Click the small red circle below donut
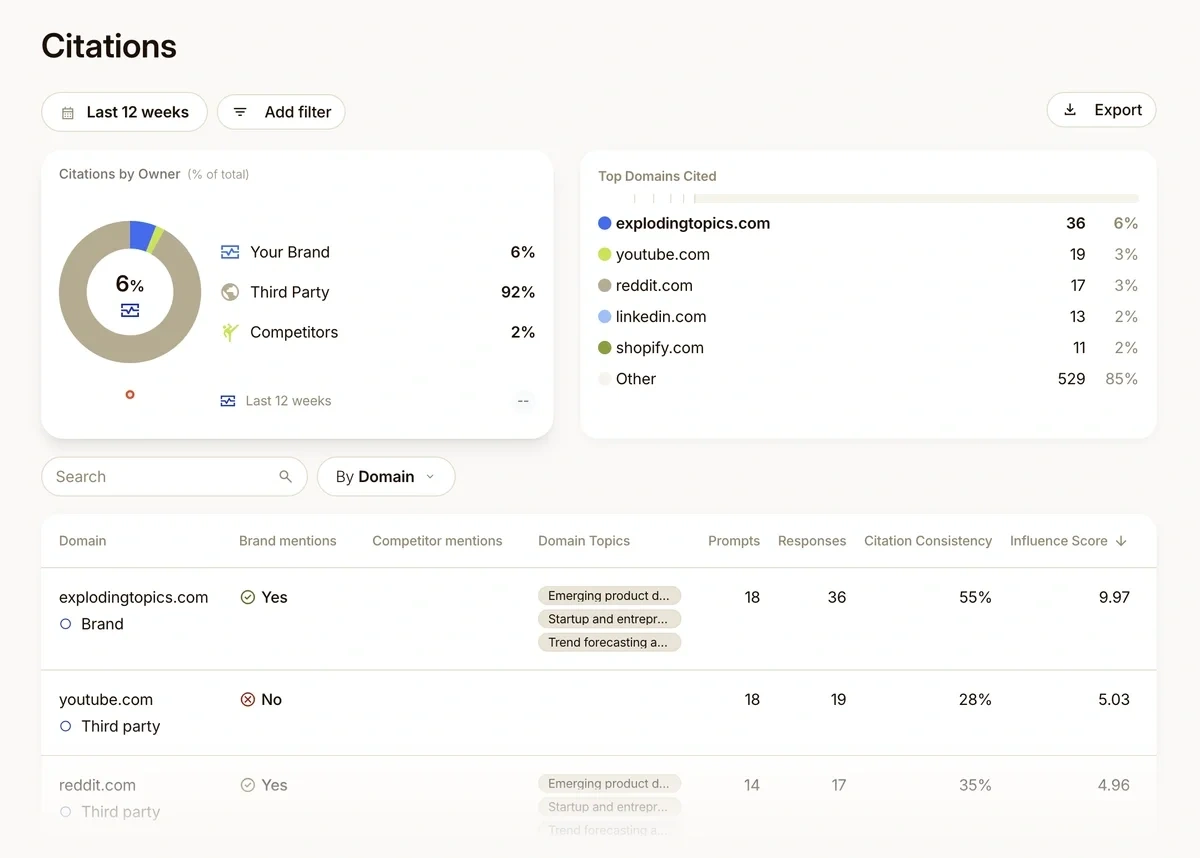The image size is (1200, 858). (x=130, y=394)
